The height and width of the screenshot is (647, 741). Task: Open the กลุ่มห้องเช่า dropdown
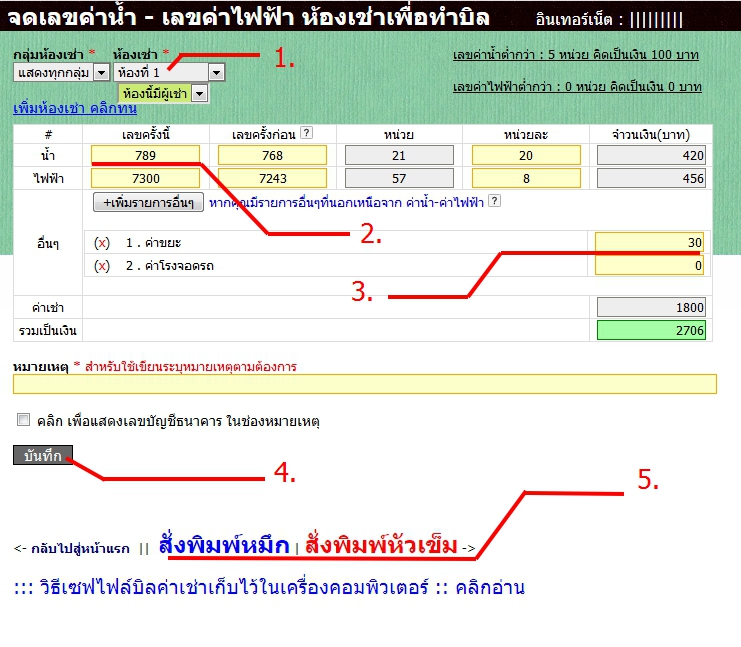100,72
